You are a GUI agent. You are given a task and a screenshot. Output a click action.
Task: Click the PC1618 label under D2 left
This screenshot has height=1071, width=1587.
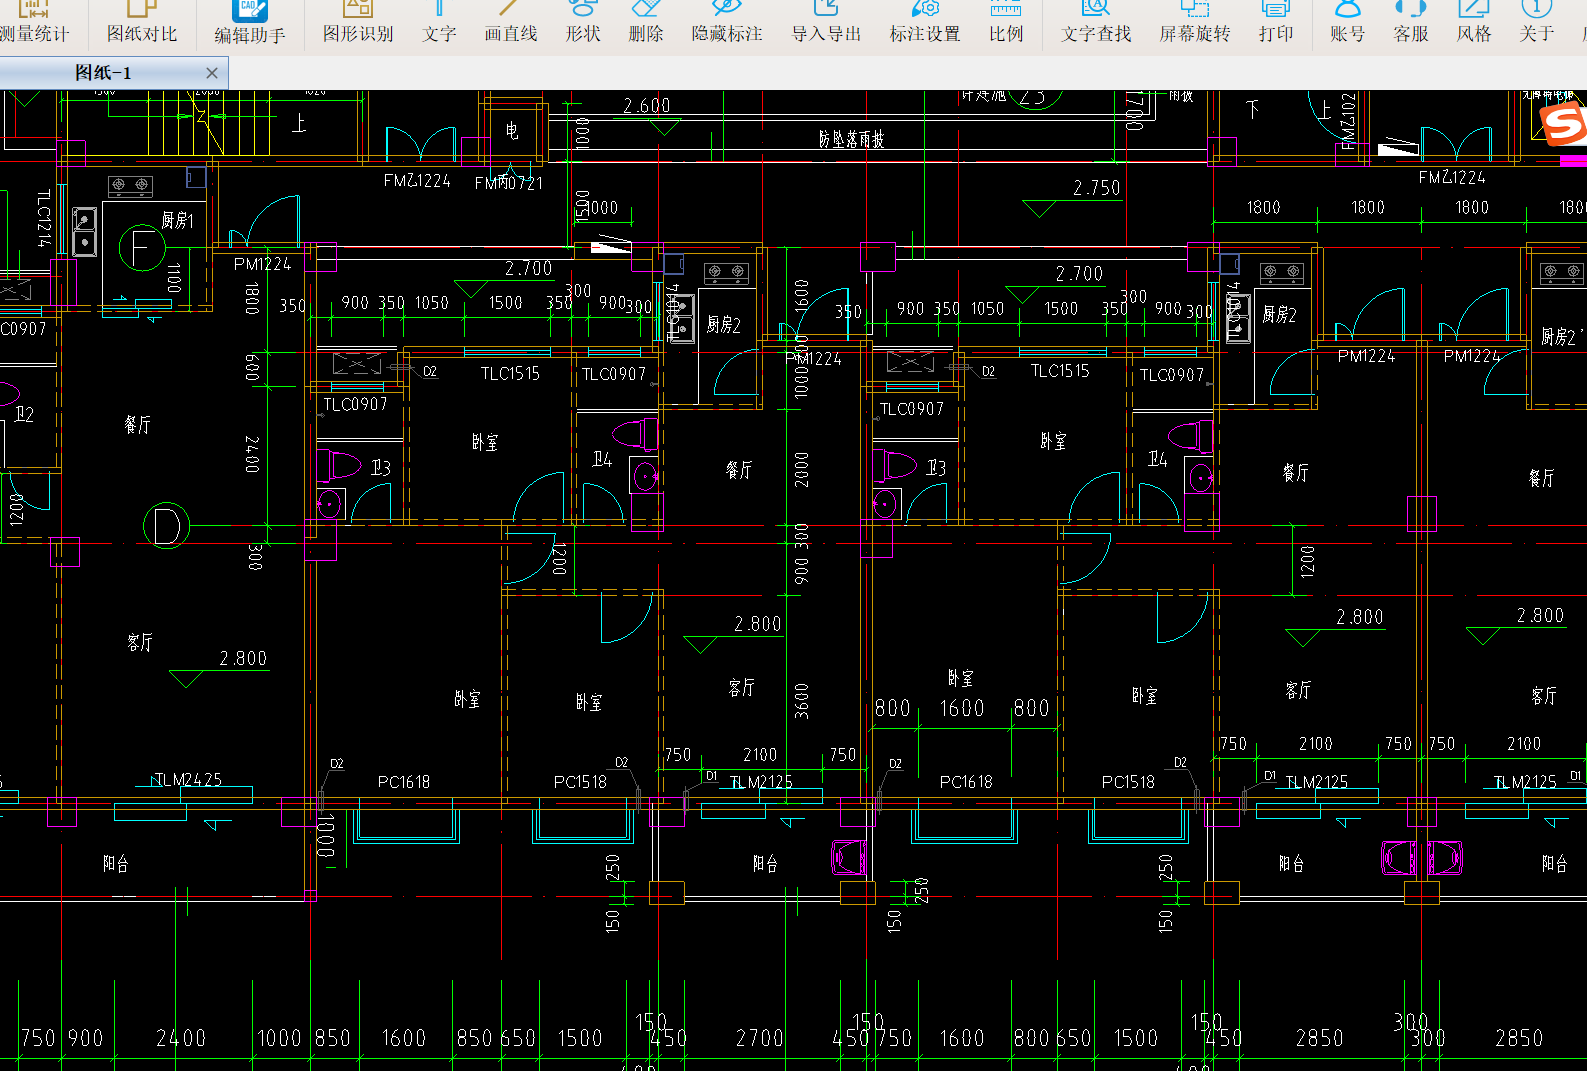pos(404,782)
